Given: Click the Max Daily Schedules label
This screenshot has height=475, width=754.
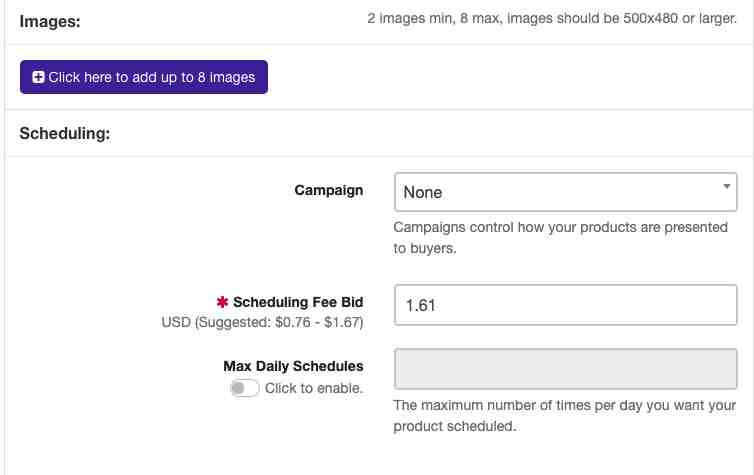Looking at the screenshot, I should point(293,366).
